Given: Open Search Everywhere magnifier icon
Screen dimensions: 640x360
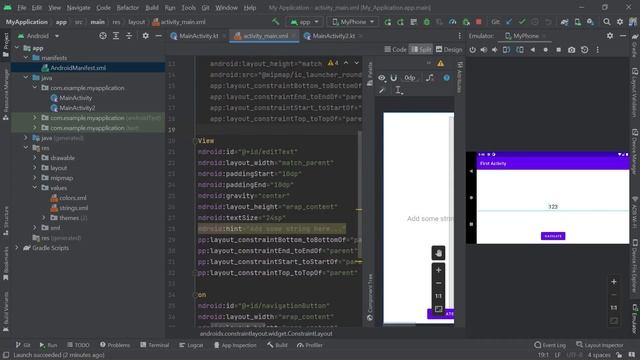Looking at the screenshot, I should [607, 22].
